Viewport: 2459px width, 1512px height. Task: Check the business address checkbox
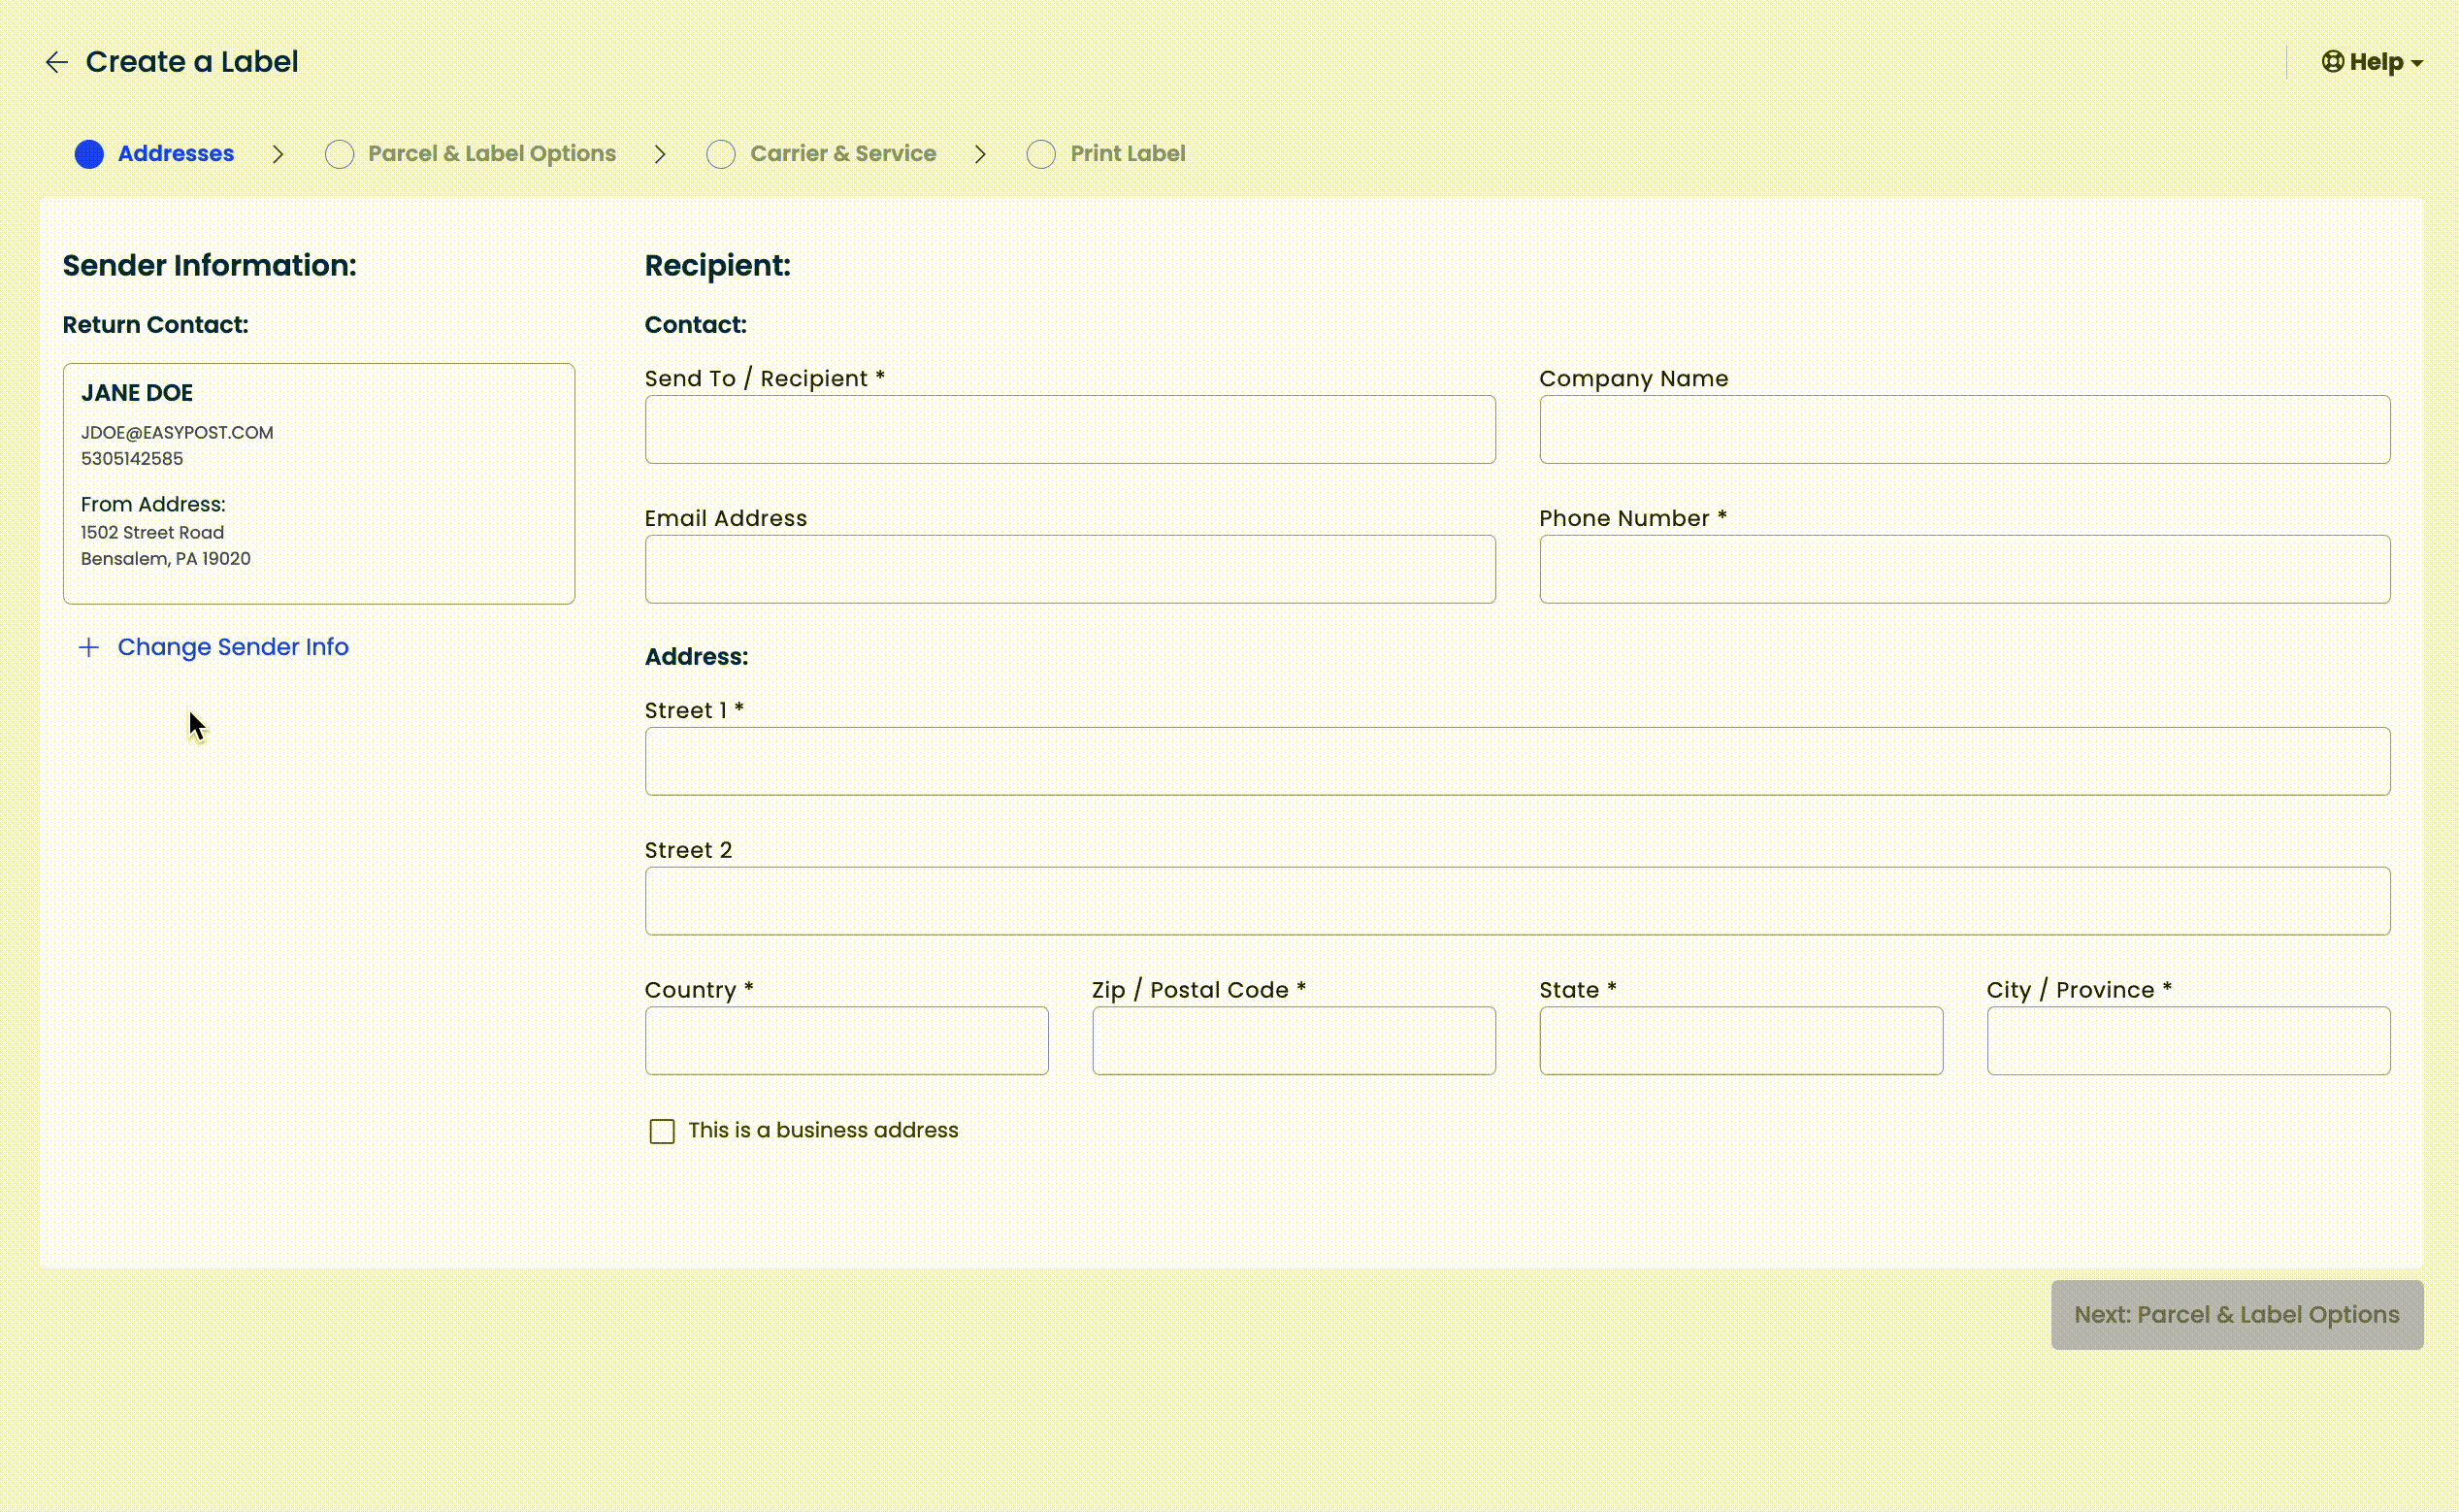coord(662,1131)
